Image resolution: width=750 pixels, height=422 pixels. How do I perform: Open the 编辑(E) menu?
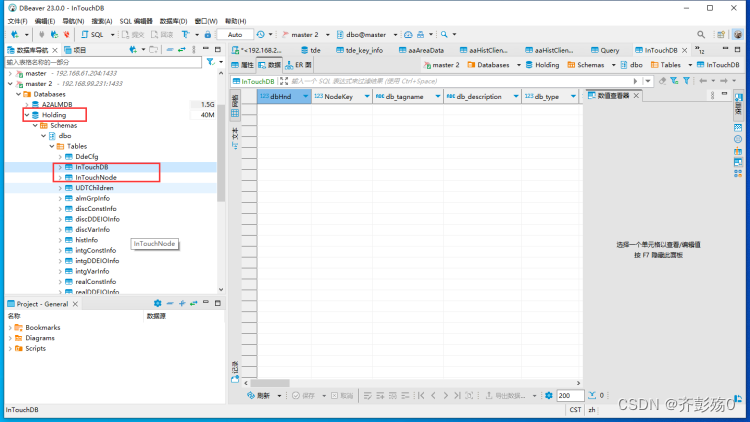(45, 21)
